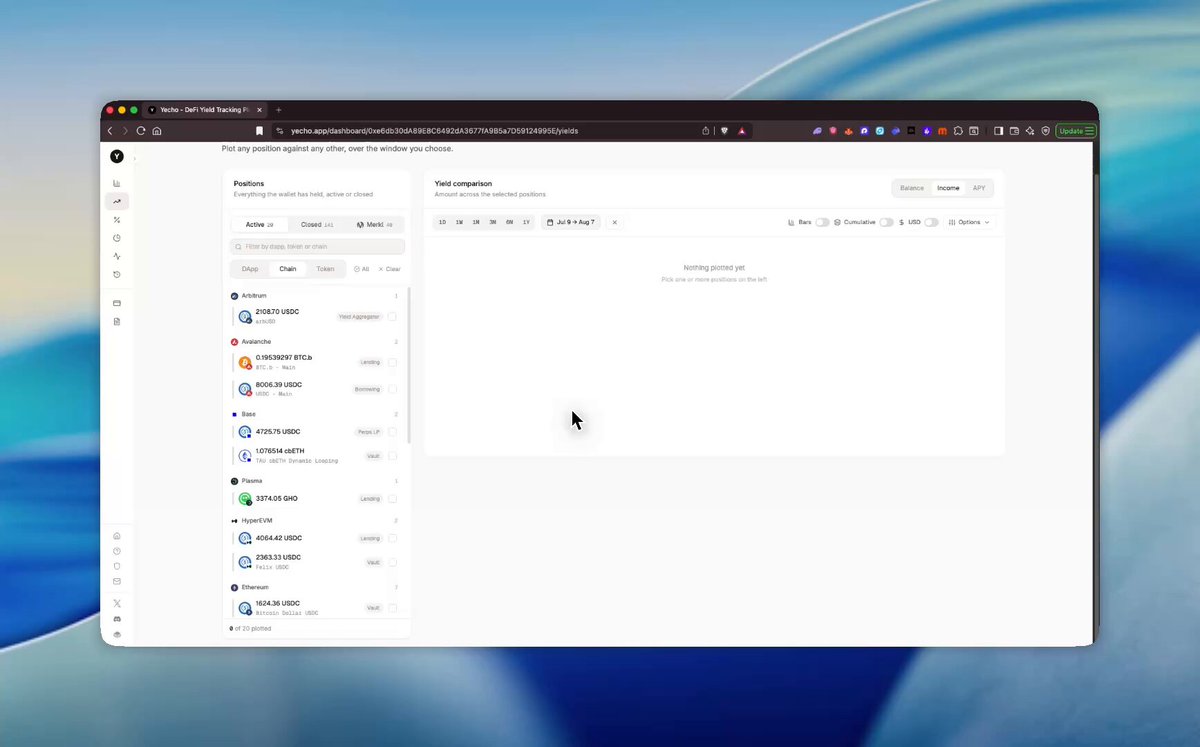Select the Active positions tab

(x=259, y=225)
